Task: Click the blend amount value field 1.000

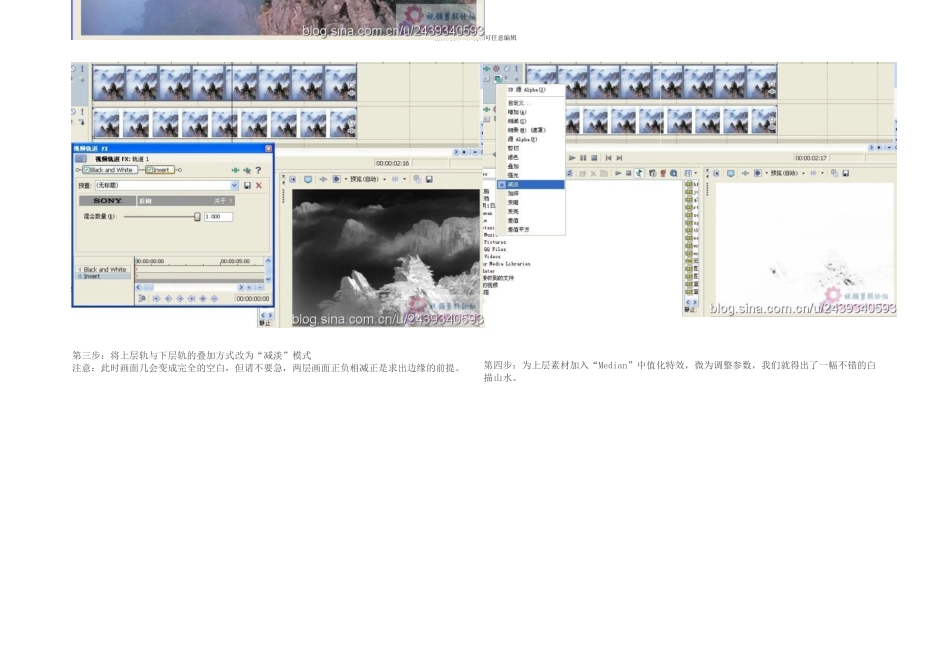Action: click(x=219, y=216)
